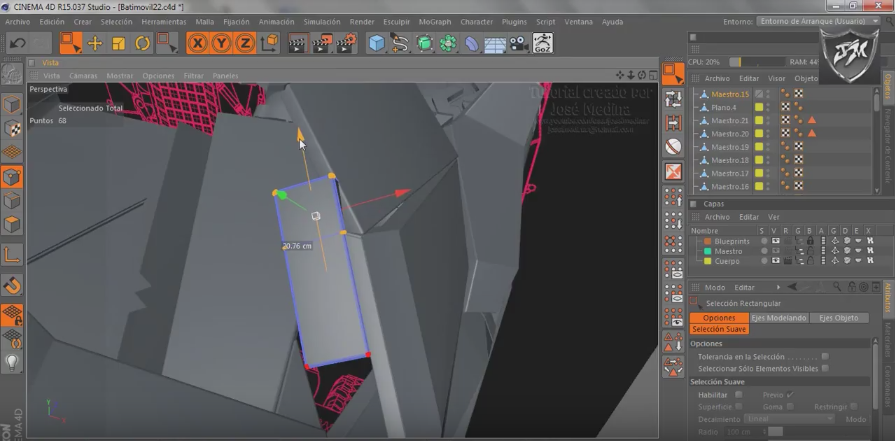895x441 pixels.
Task: Toggle lock on Cuerpo layer
Action: [810, 261]
